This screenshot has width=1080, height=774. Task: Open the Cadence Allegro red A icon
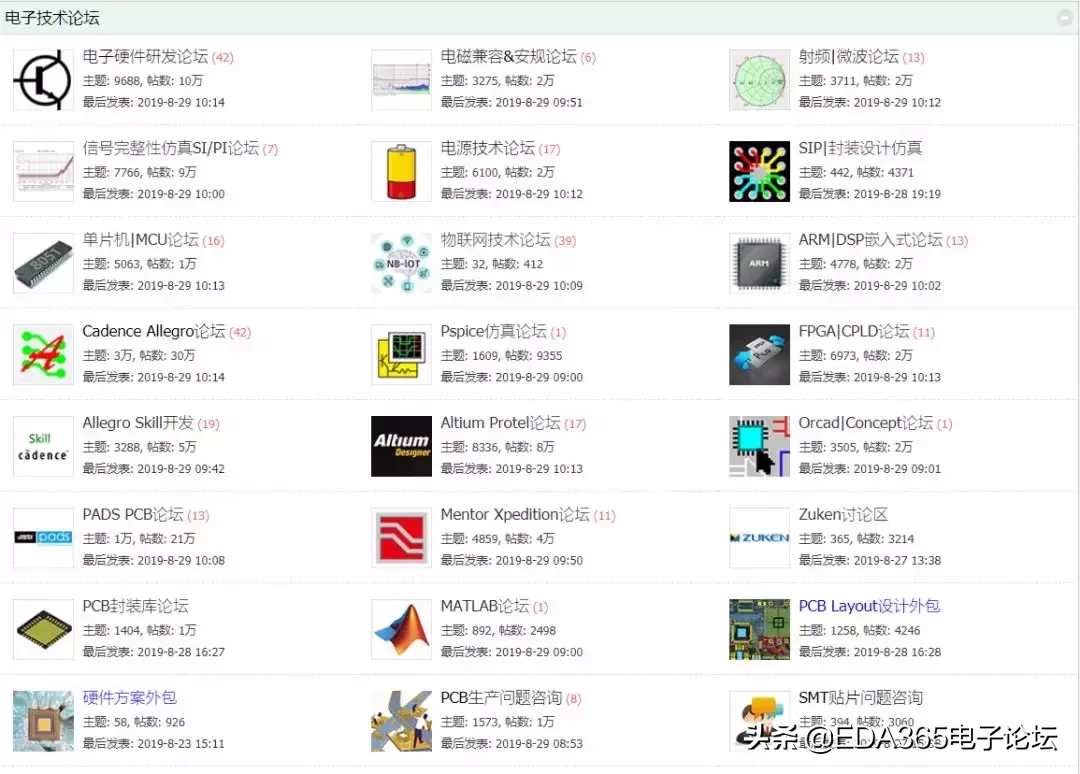click(x=43, y=355)
